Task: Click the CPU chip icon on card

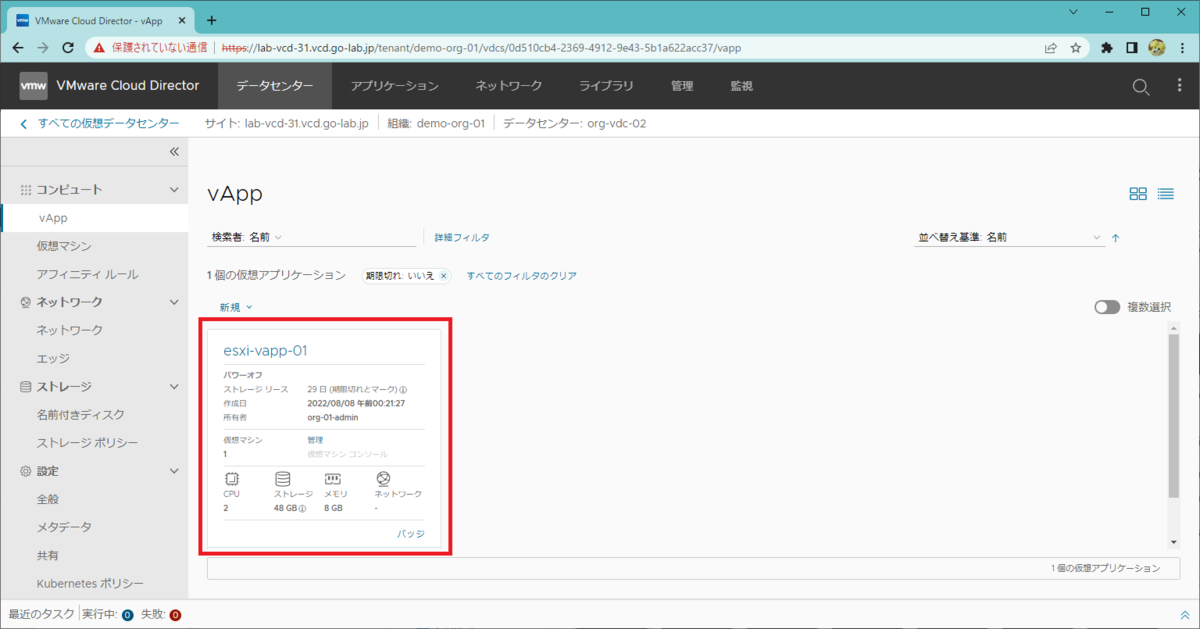Action: [x=232, y=479]
